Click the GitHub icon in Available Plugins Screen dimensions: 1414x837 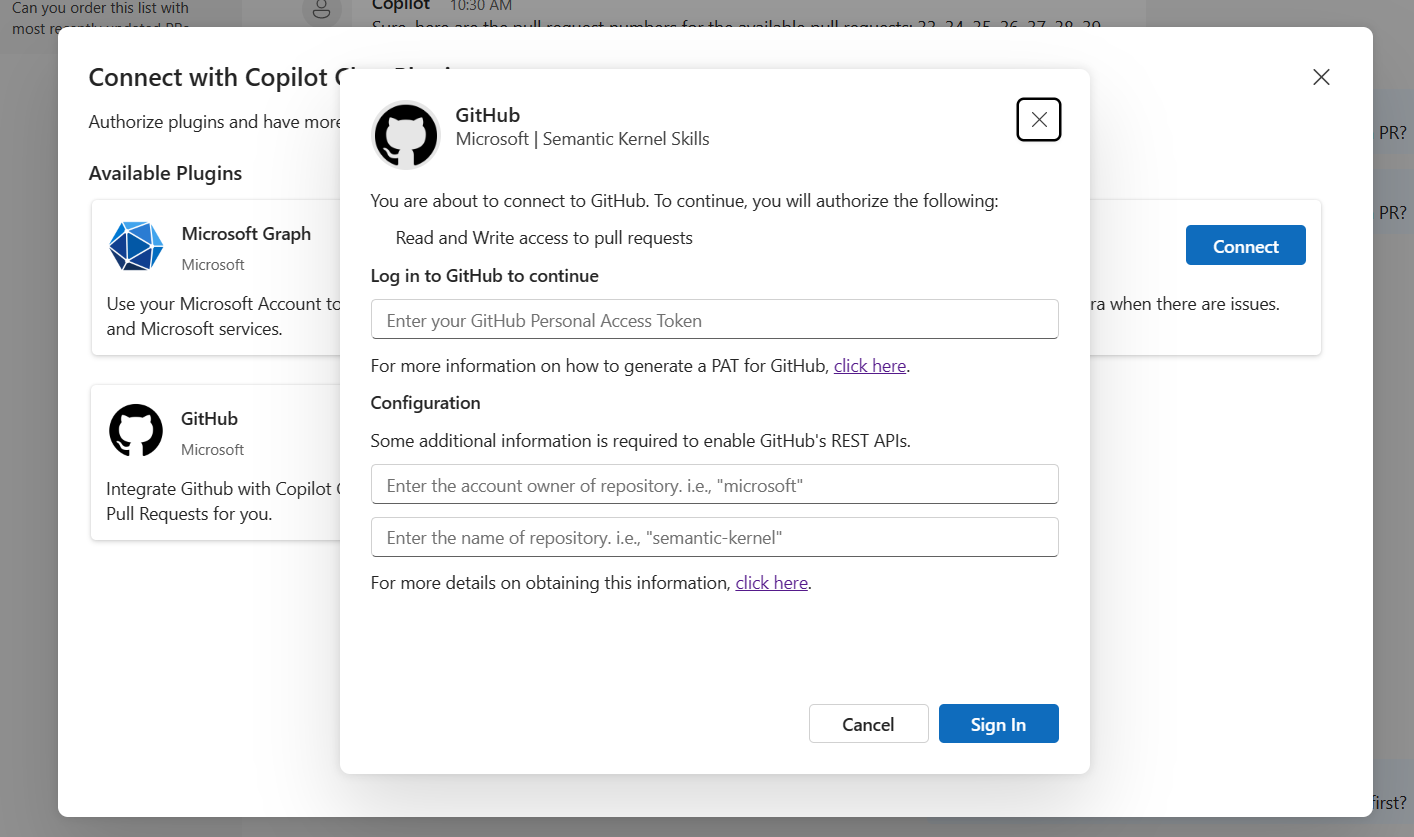[x=136, y=431]
